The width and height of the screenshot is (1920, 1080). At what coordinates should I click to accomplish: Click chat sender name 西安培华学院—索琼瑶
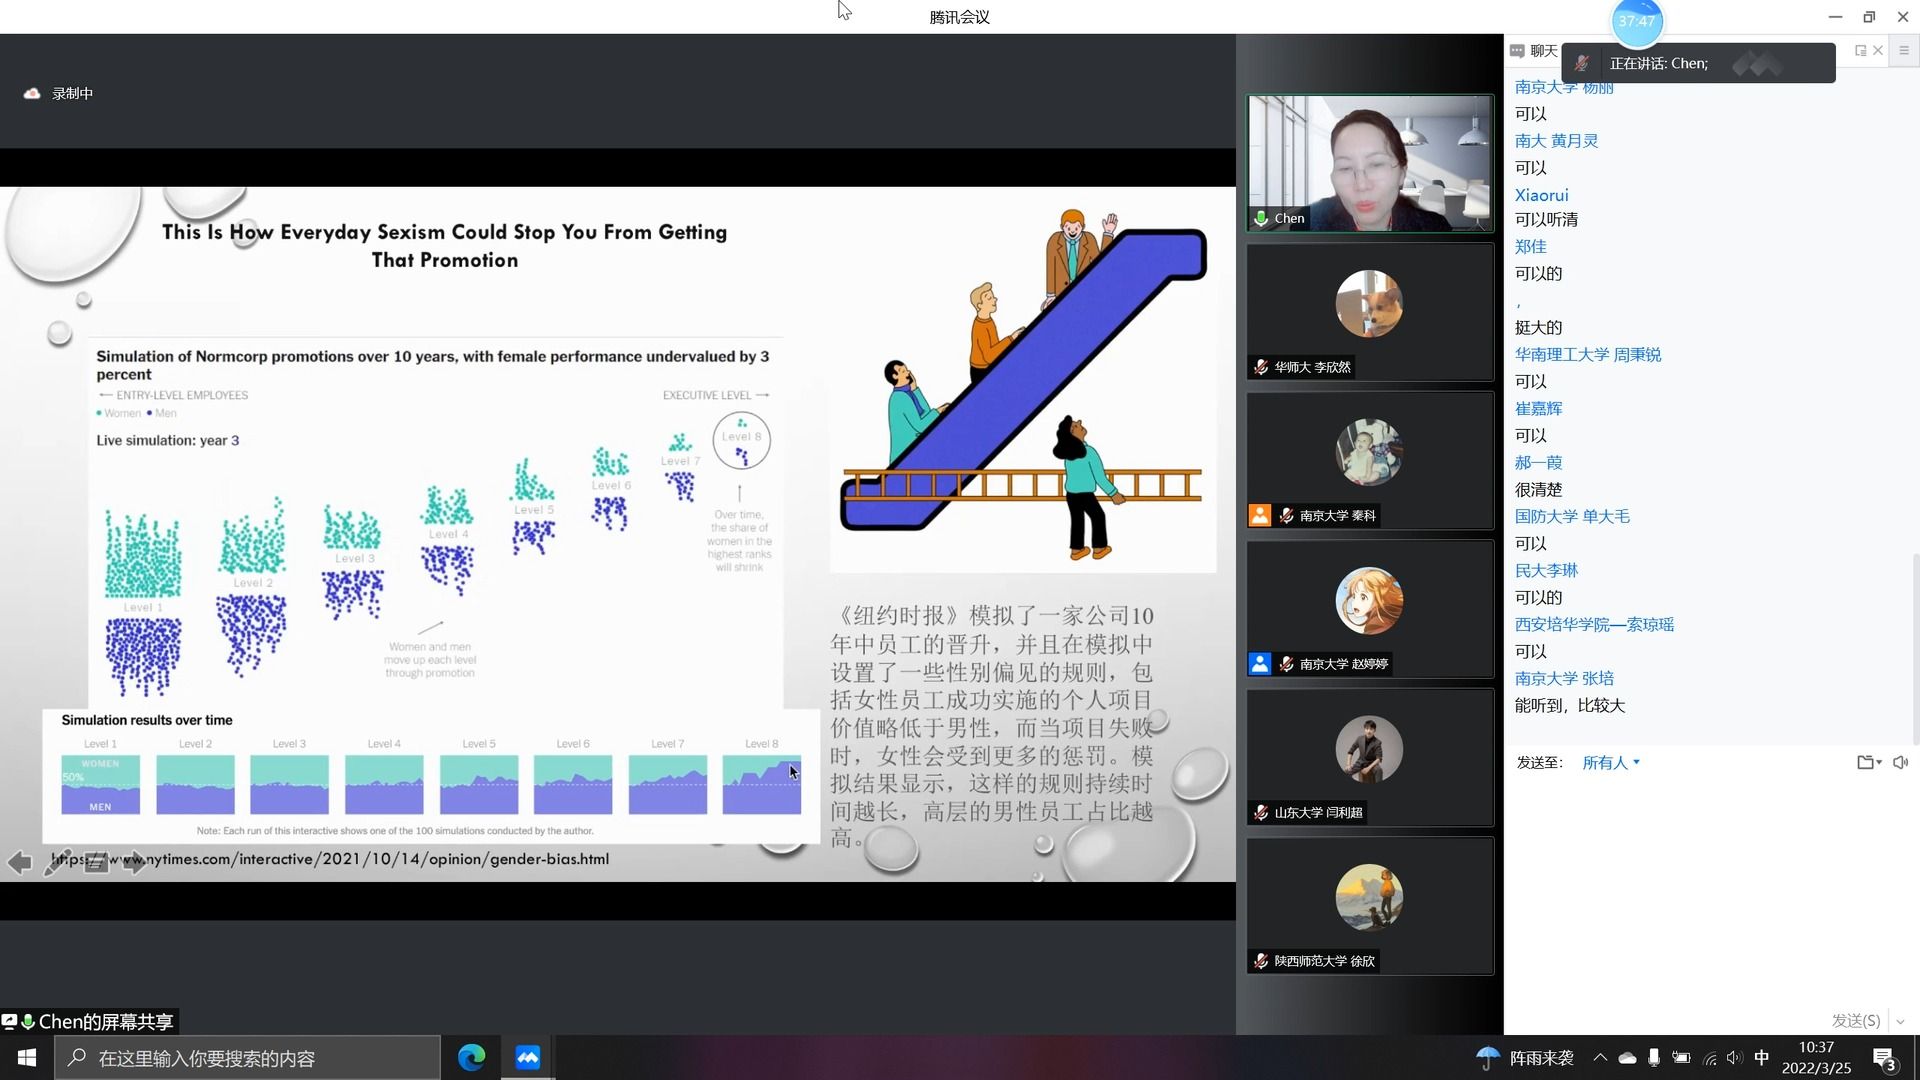pos(1594,624)
